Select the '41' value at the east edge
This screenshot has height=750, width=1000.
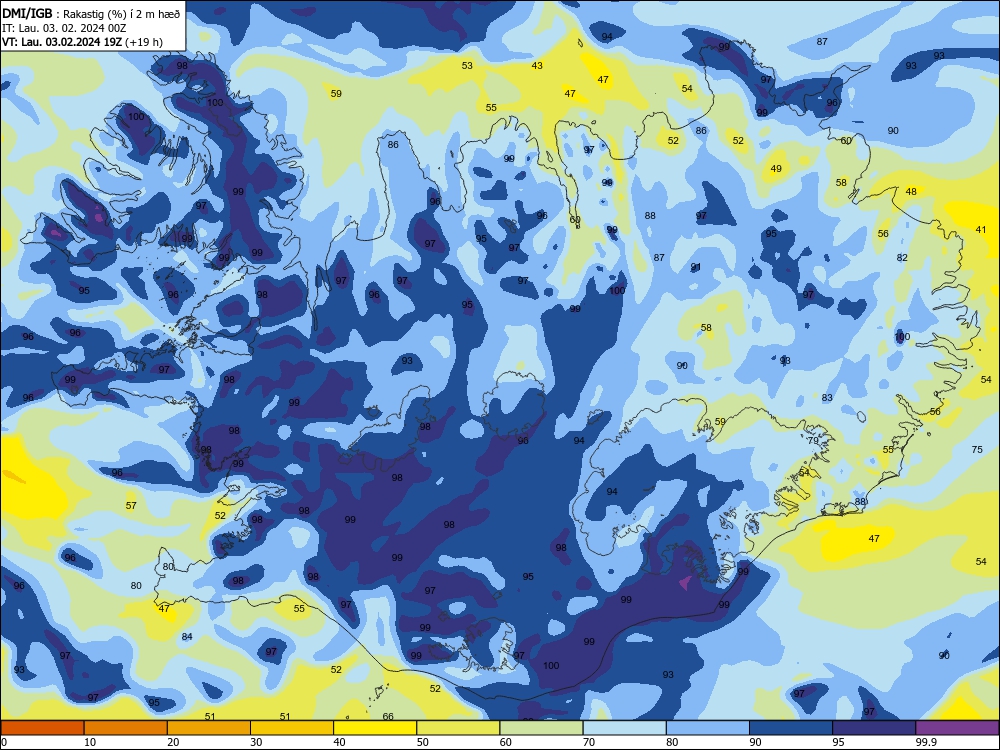click(981, 230)
